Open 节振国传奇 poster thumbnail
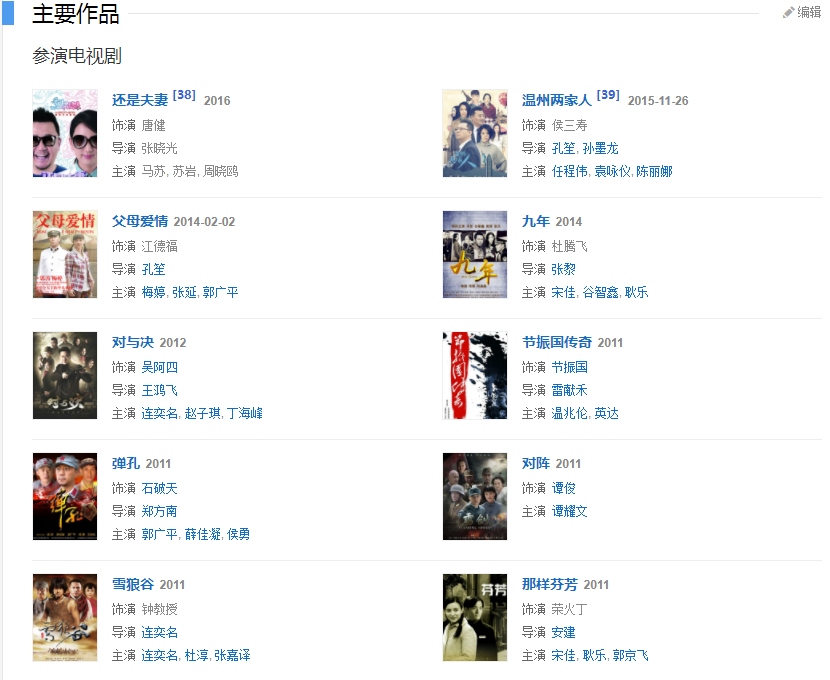This screenshot has height=680, width=830. tap(475, 375)
